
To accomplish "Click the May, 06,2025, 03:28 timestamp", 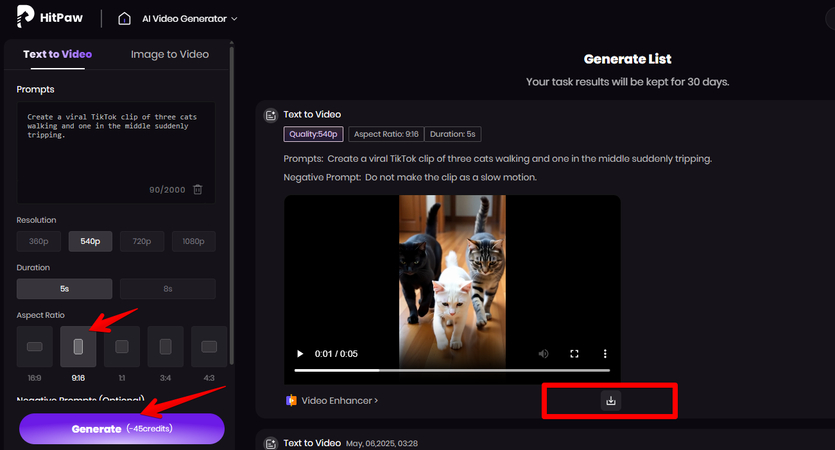I will point(382,443).
